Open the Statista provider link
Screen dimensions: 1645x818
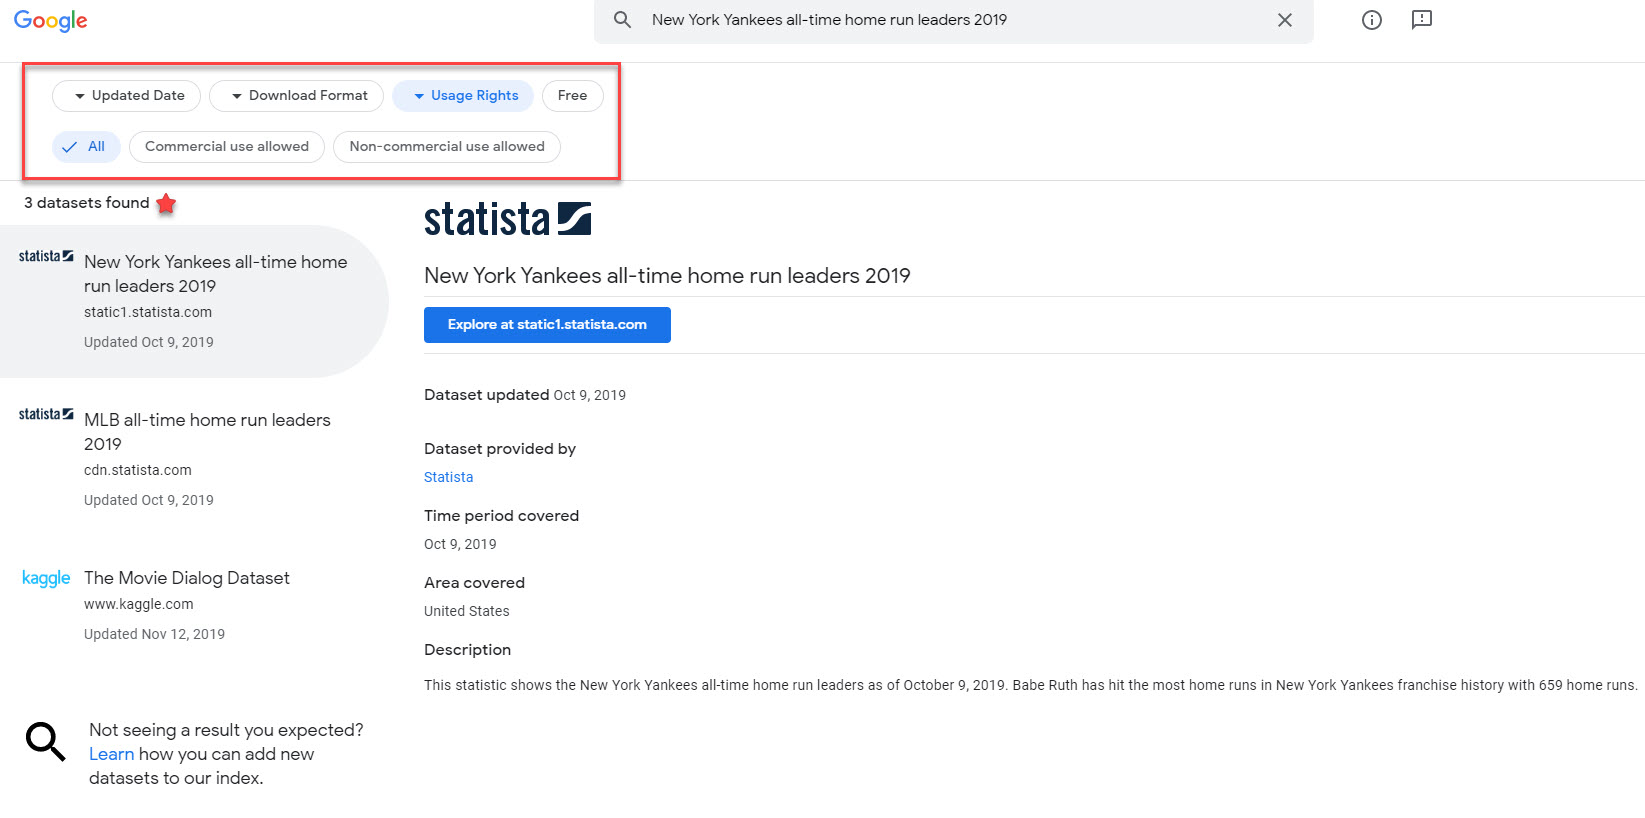click(448, 477)
